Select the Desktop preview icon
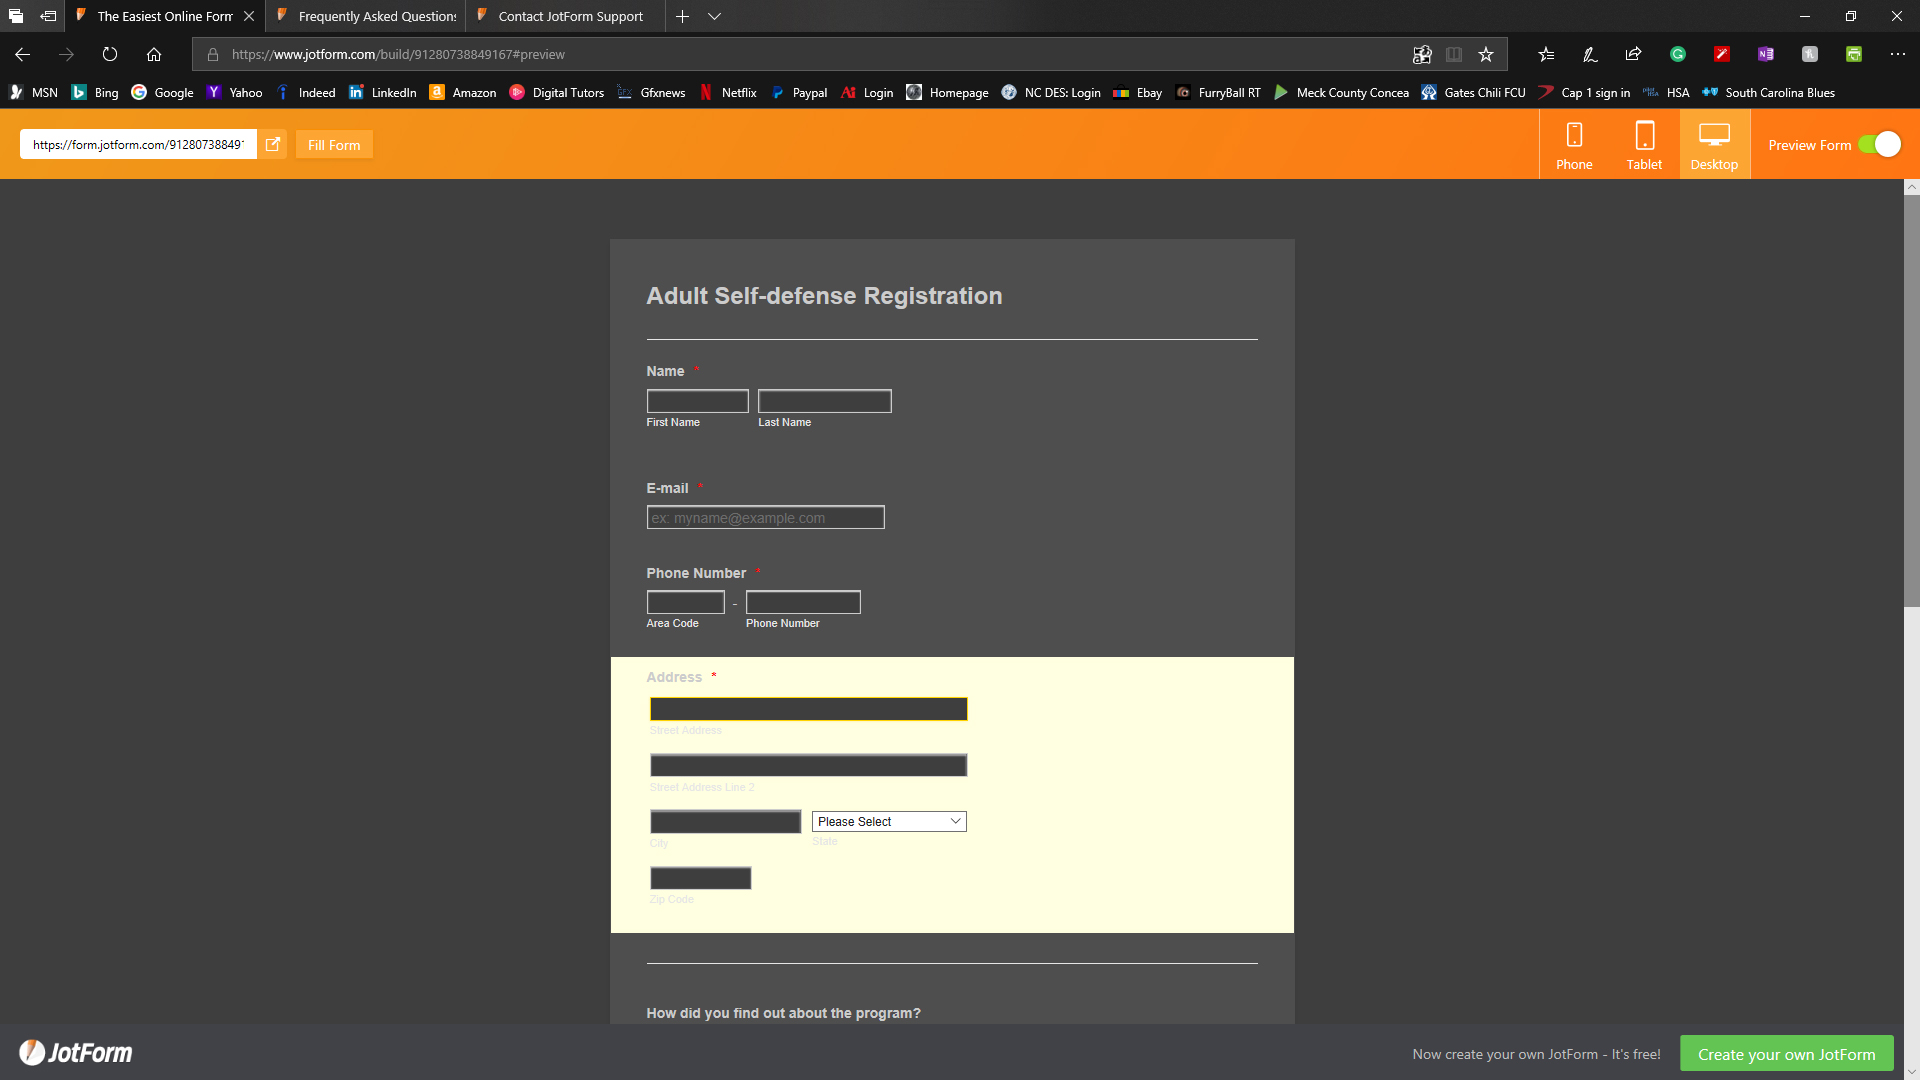Viewport: 1920px width, 1080px height. (1714, 144)
